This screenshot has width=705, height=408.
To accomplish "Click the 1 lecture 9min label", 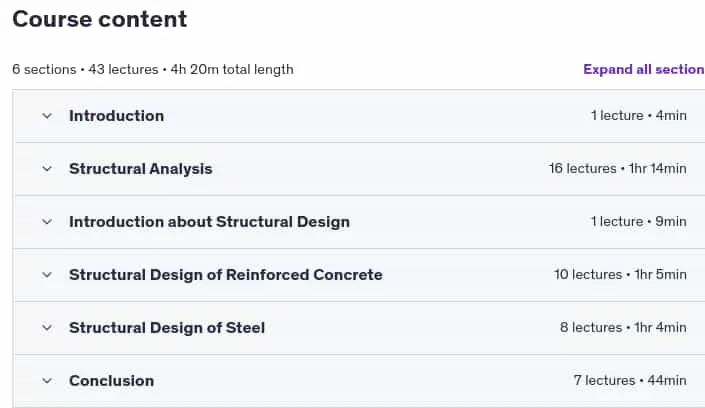I will coord(639,222).
